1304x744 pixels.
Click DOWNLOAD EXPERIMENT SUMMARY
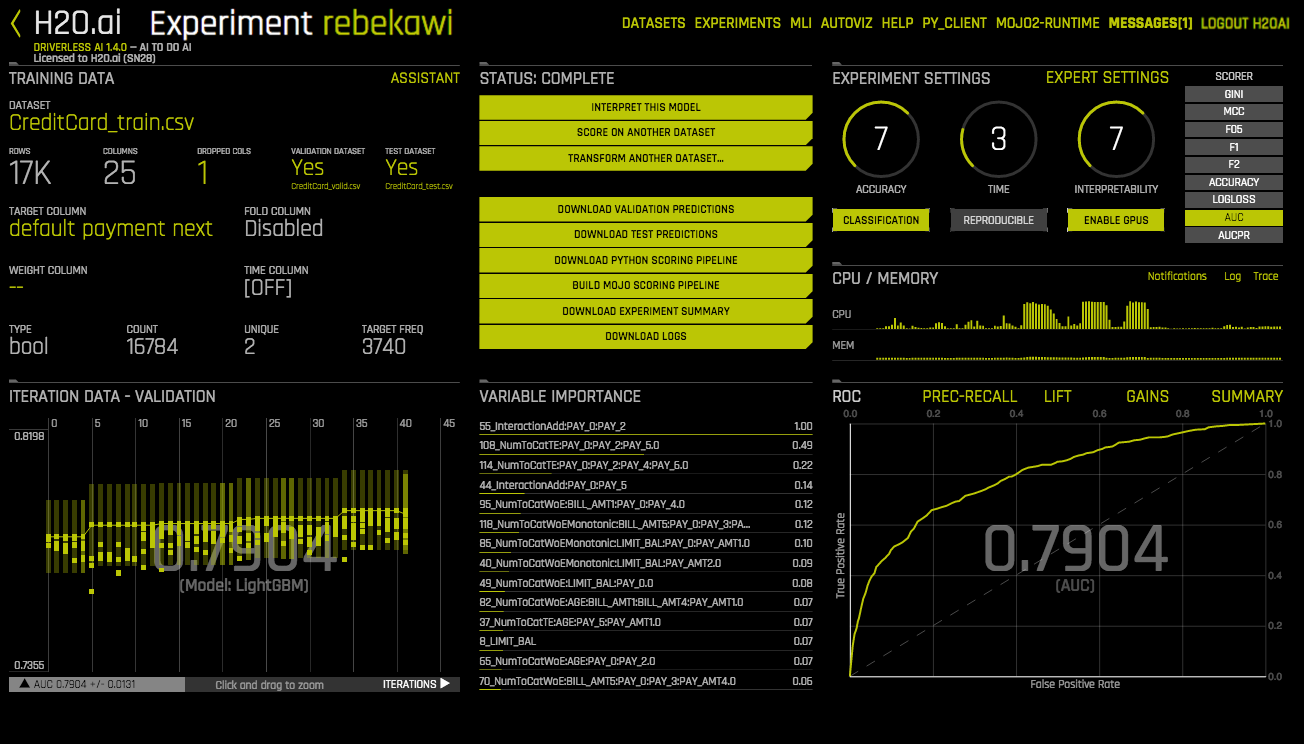pos(646,311)
